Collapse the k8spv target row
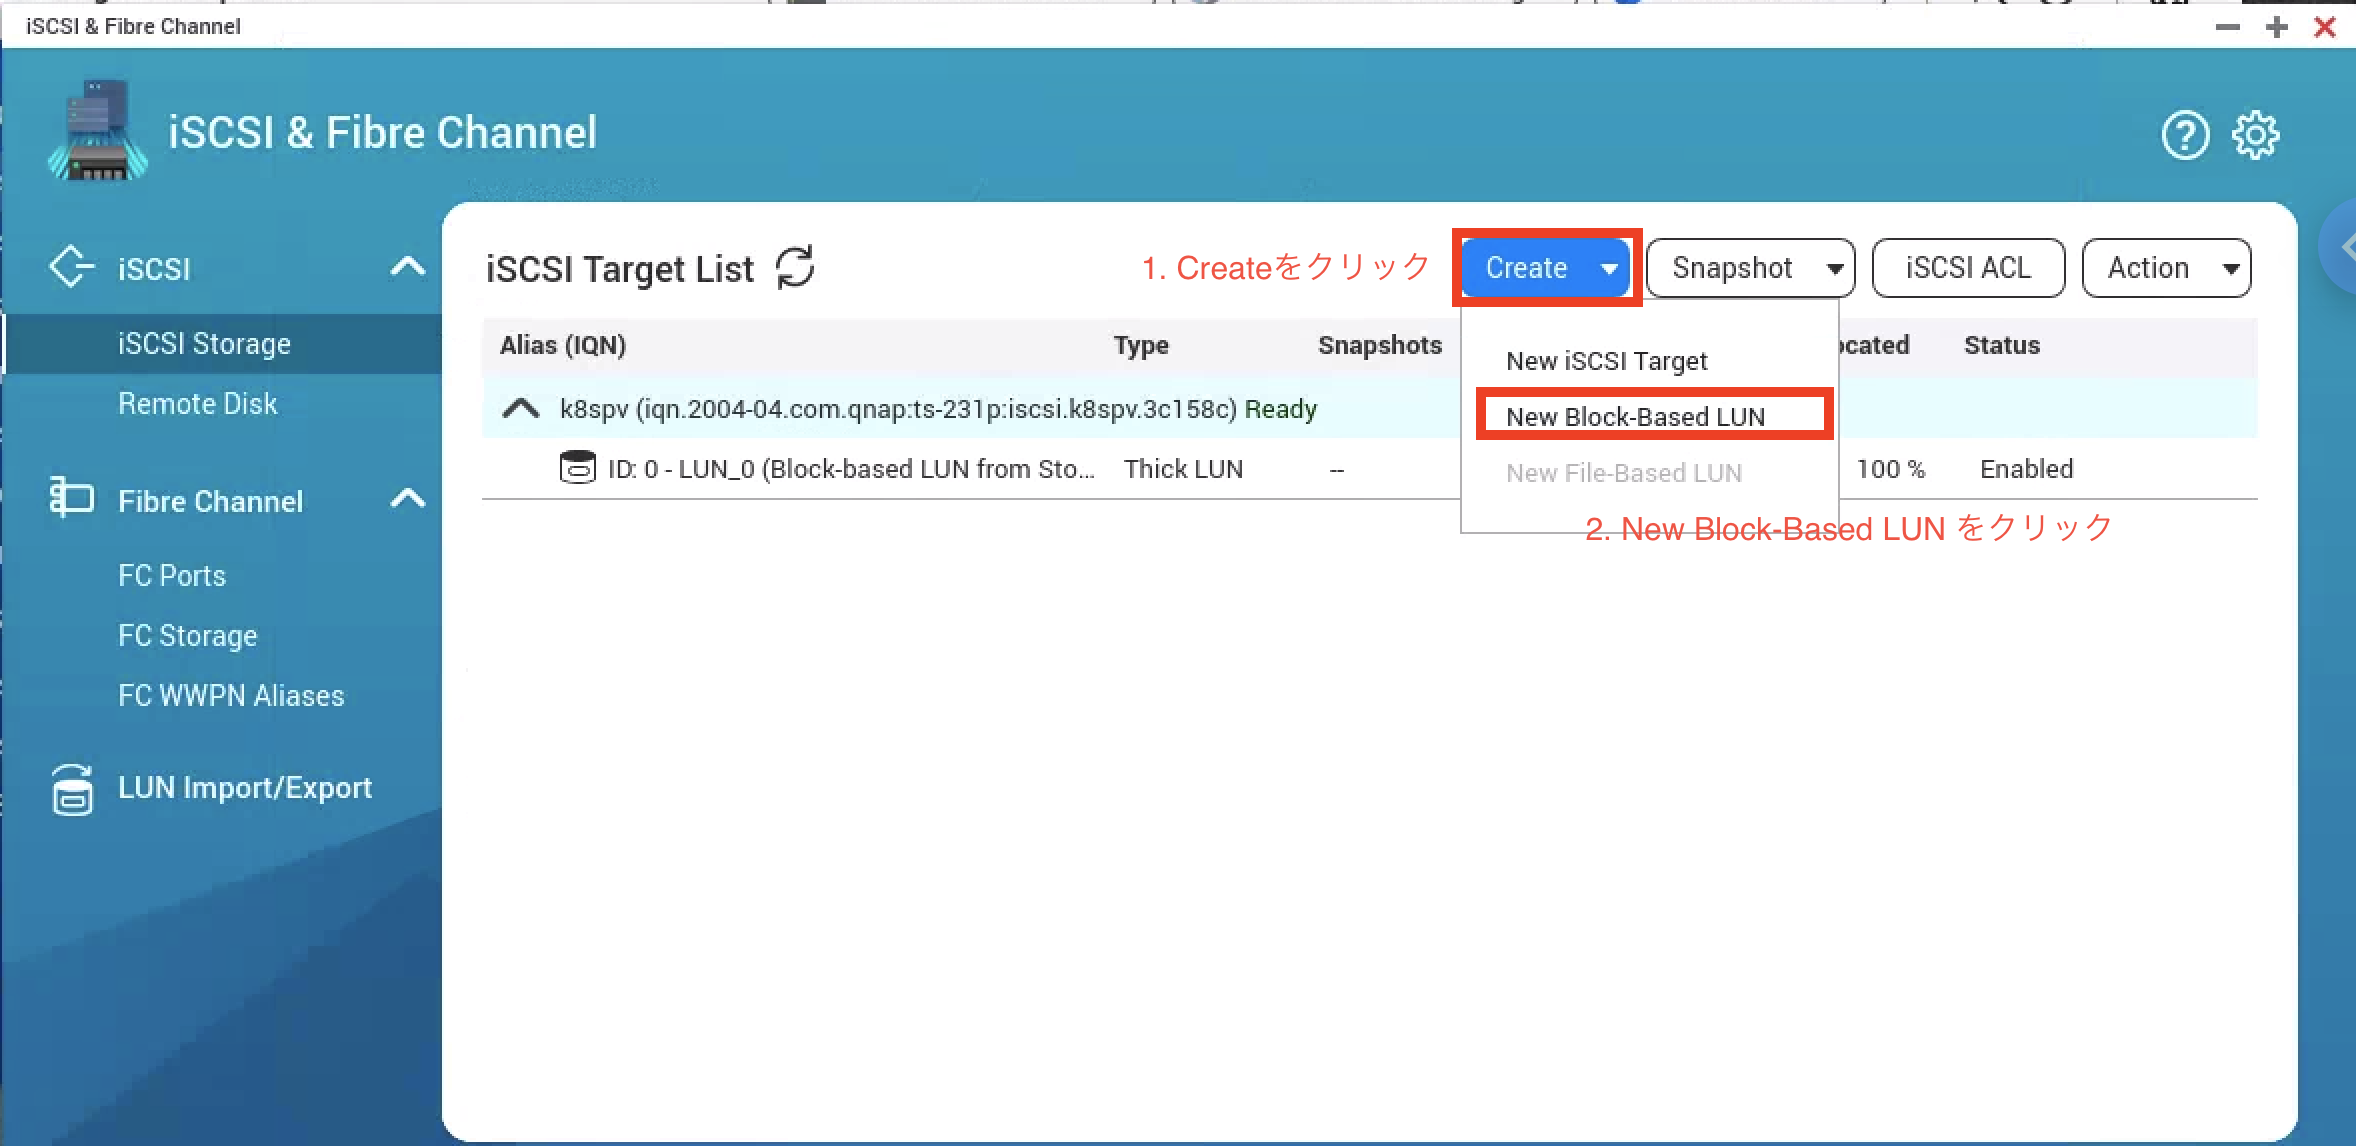 coord(520,409)
